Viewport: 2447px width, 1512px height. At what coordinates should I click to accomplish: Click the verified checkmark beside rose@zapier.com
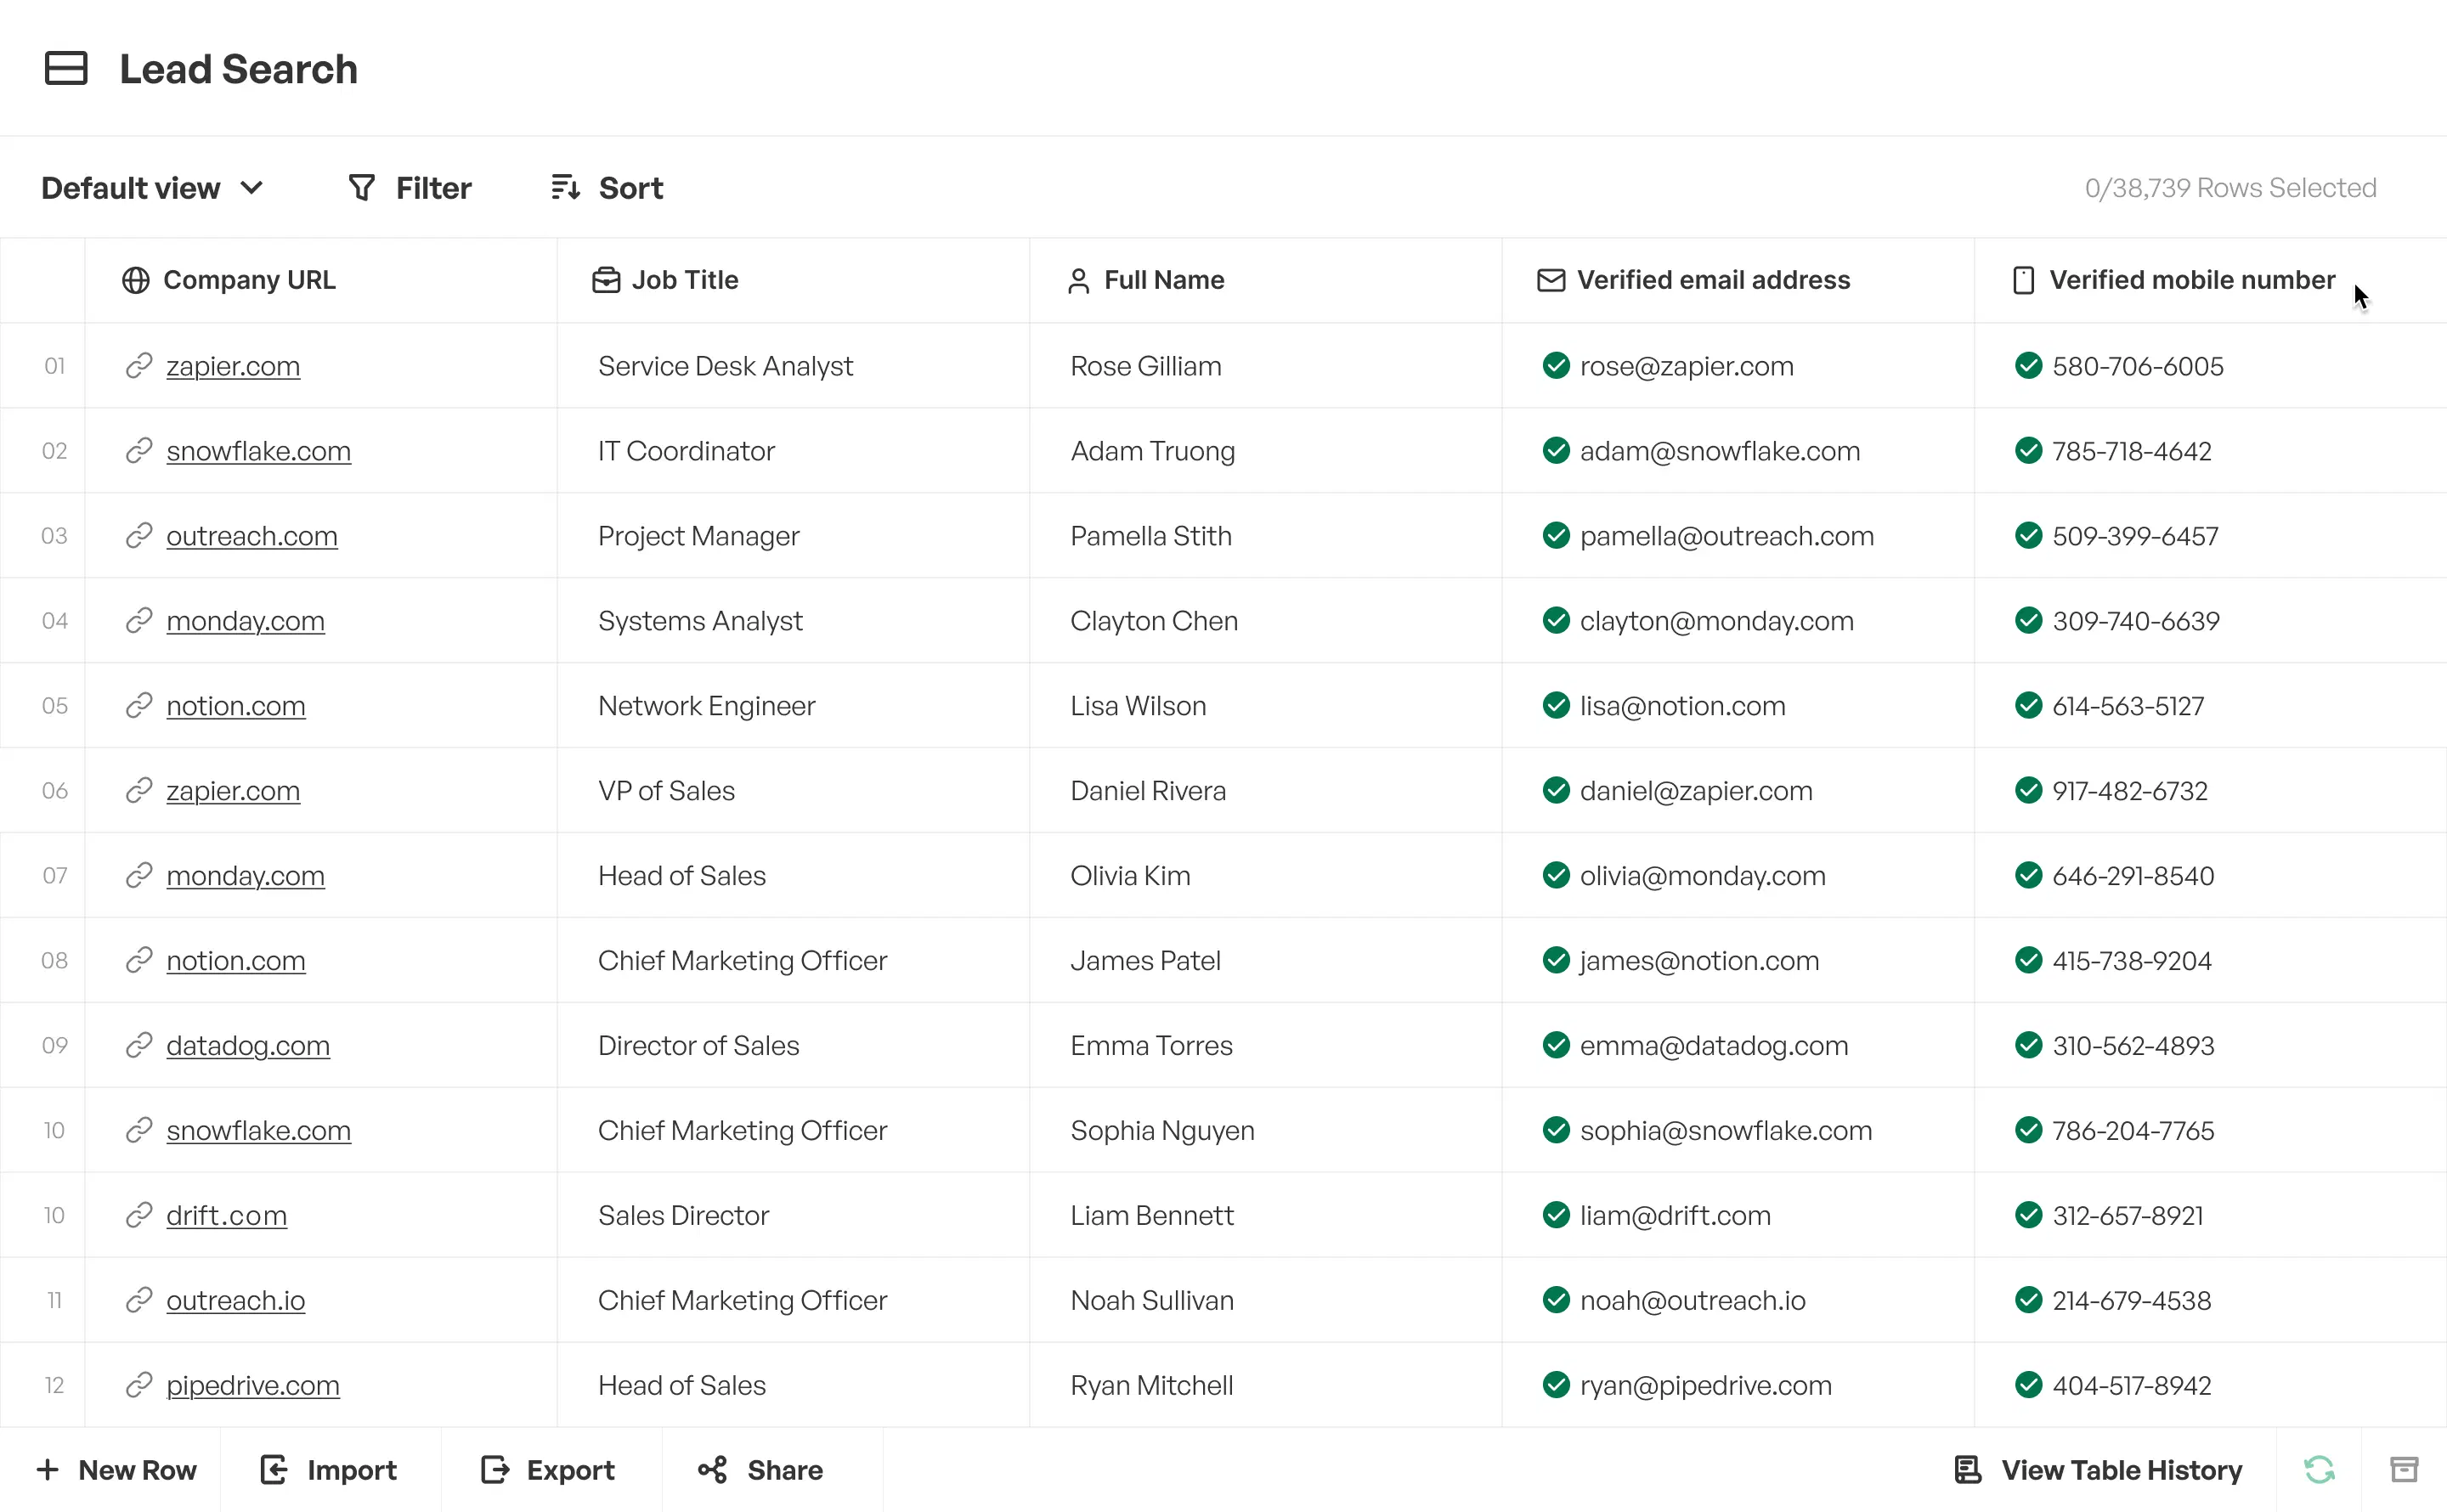(1556, 366)
